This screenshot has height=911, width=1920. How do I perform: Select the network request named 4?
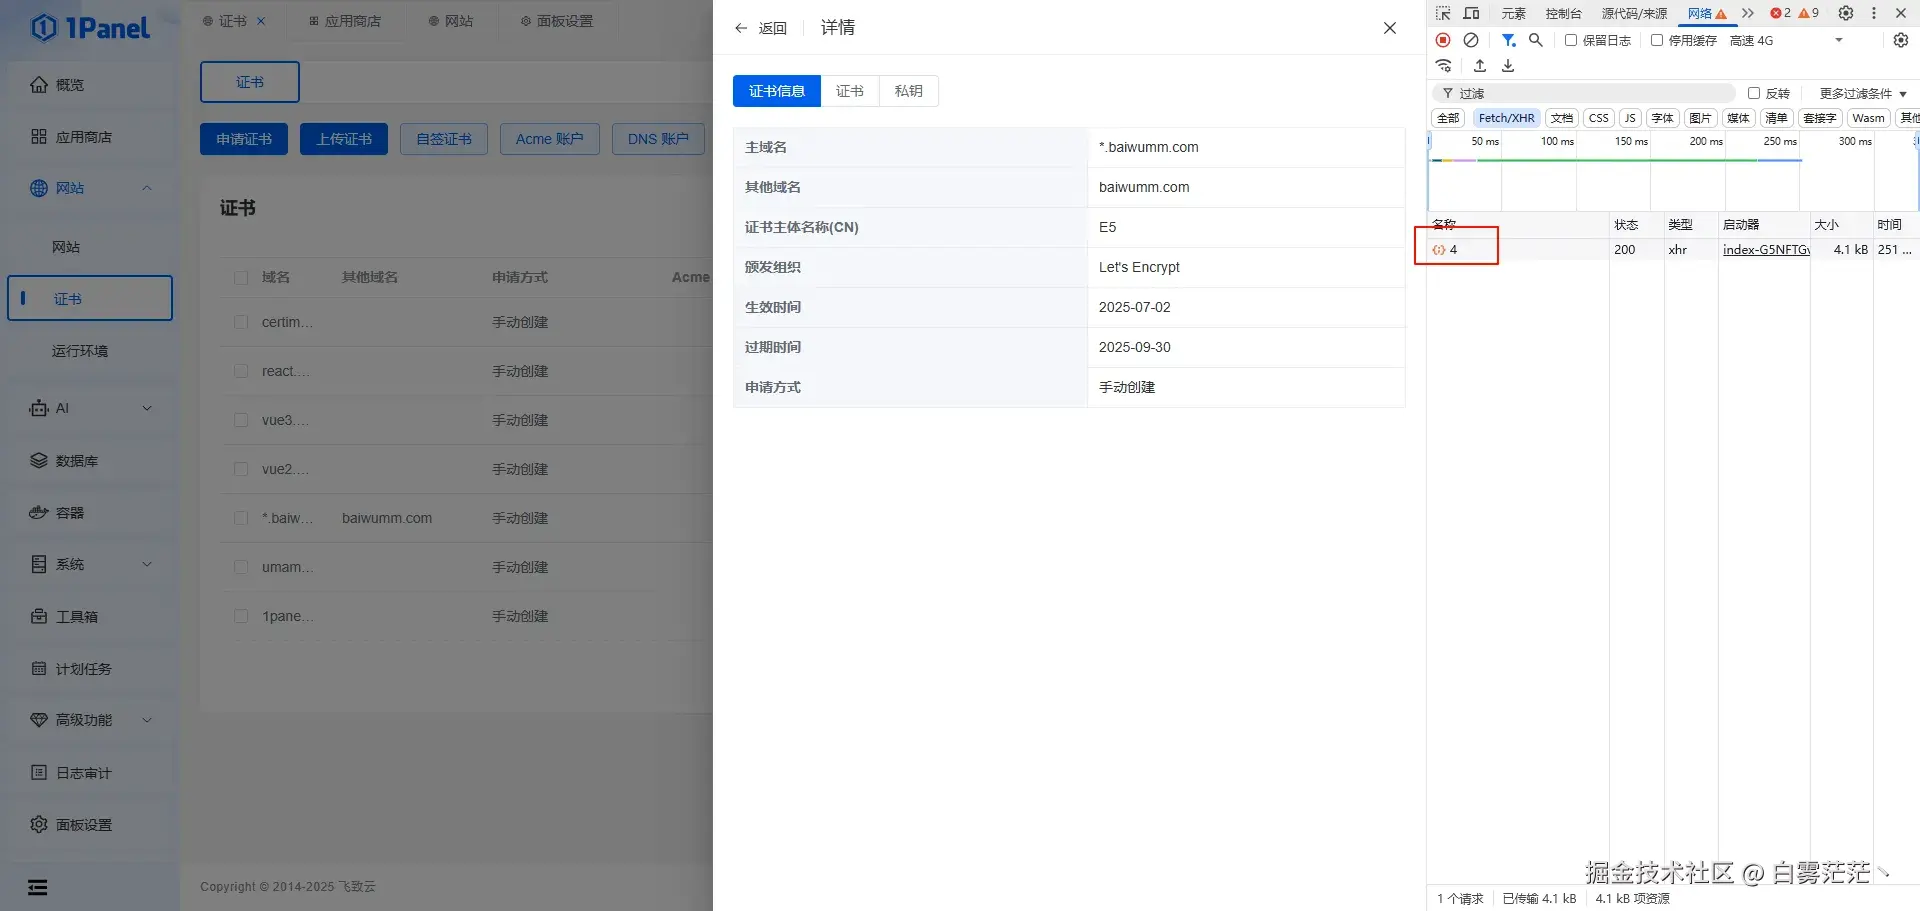(x=1453, y=250)
